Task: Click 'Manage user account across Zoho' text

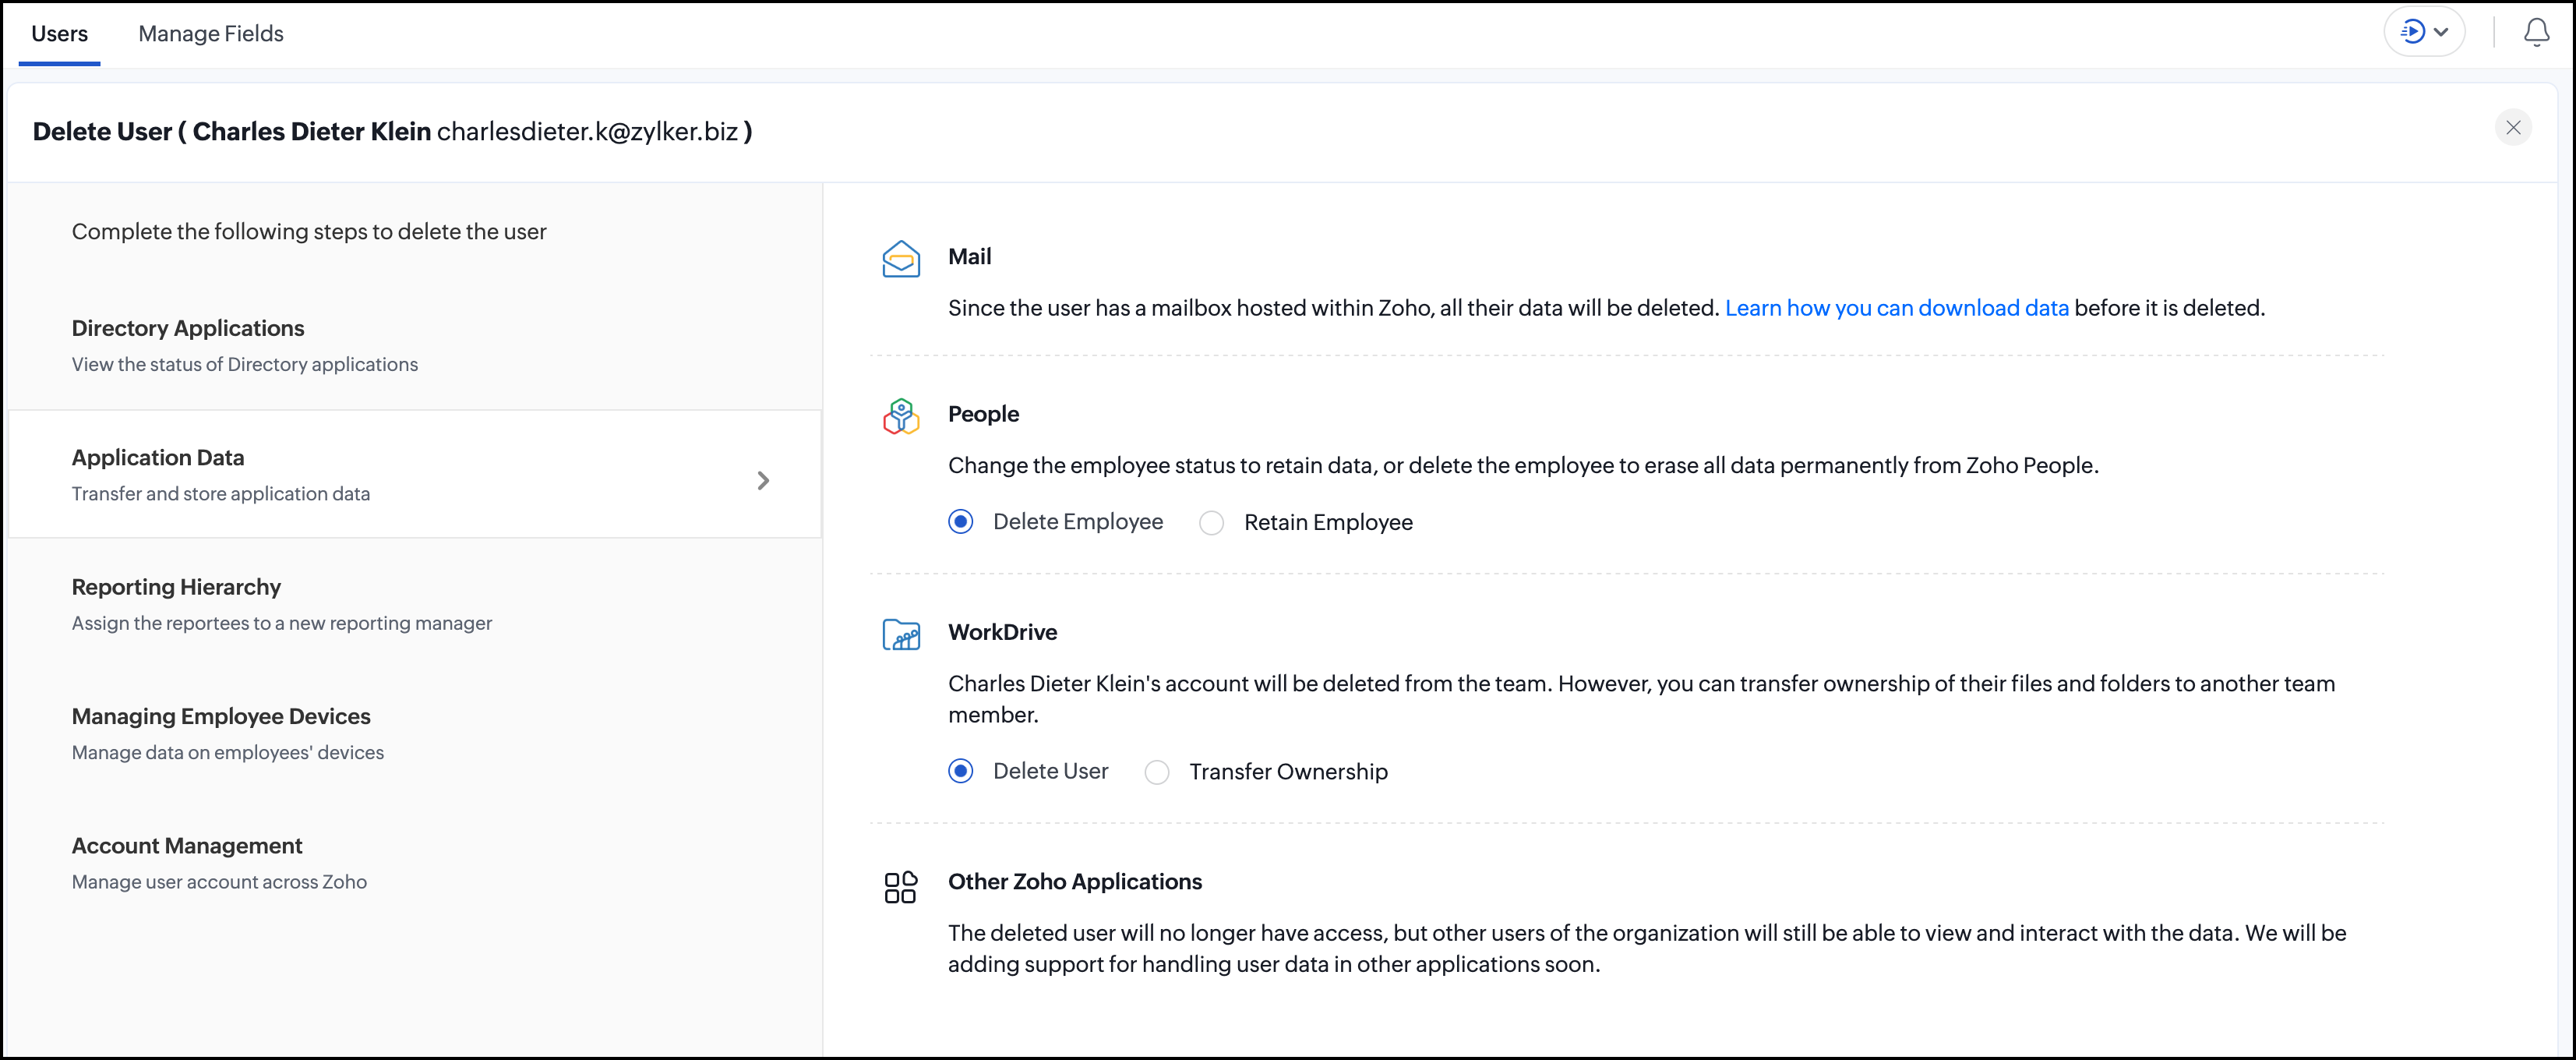Action: [x=219, y=882]
